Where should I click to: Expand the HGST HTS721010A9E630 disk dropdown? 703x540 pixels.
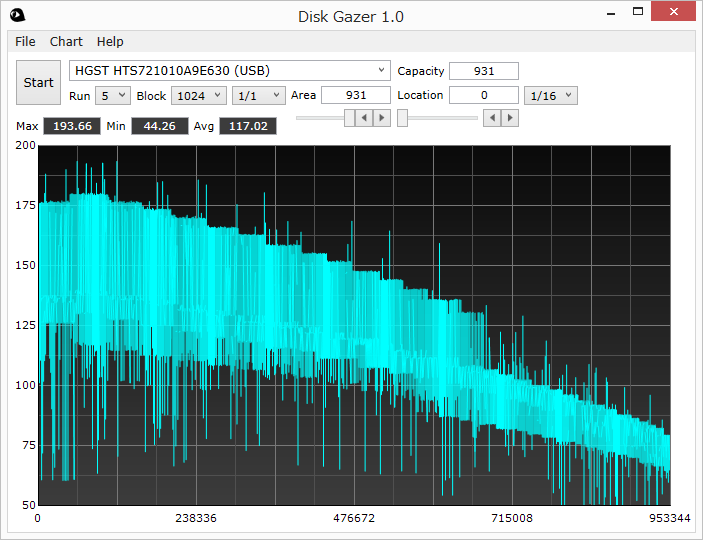coord(230,71)
